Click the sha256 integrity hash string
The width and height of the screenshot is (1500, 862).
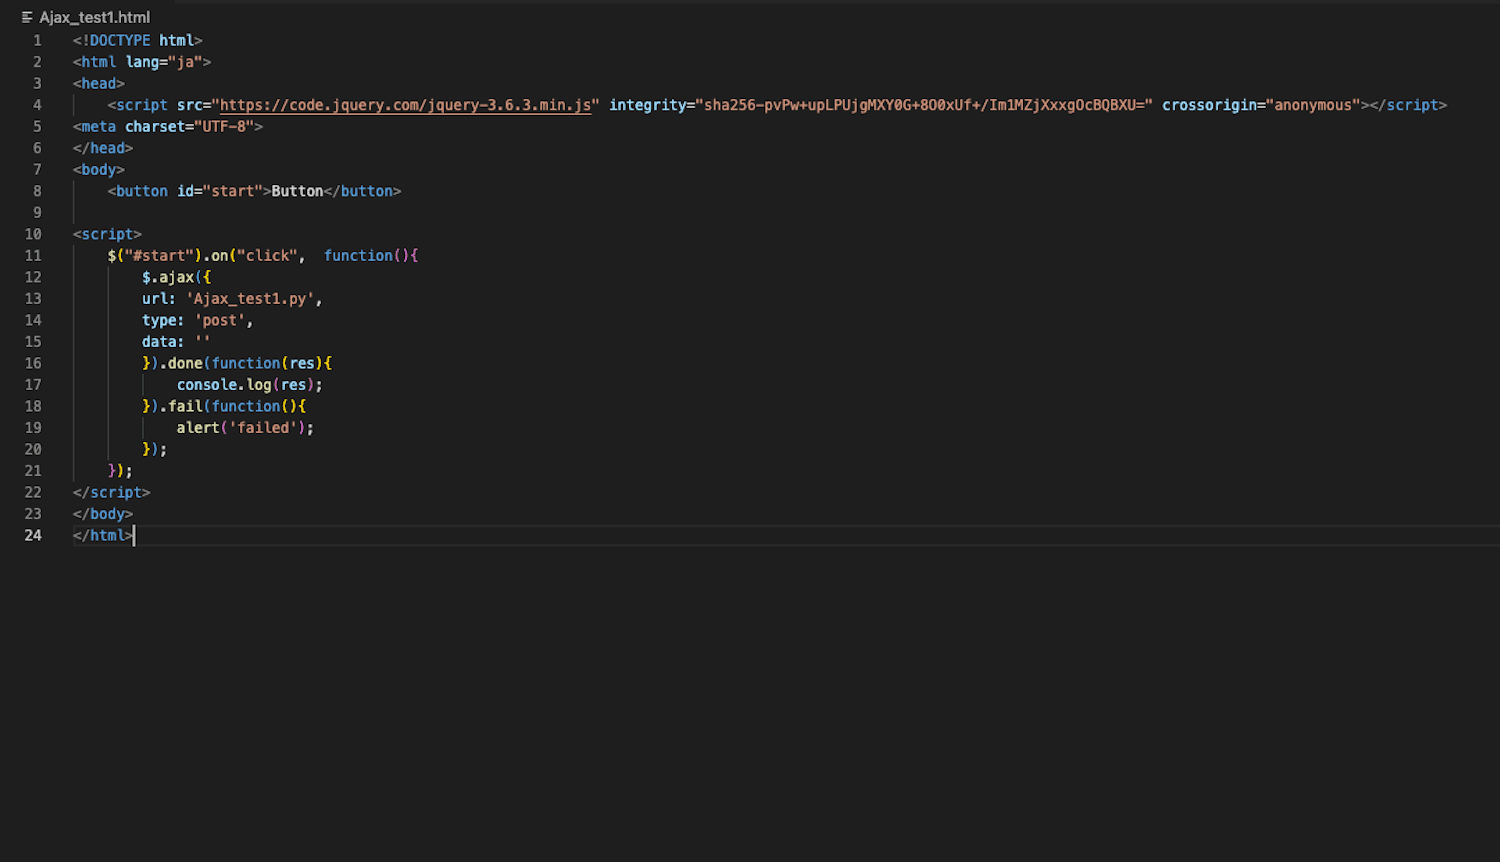click(927, 105)
